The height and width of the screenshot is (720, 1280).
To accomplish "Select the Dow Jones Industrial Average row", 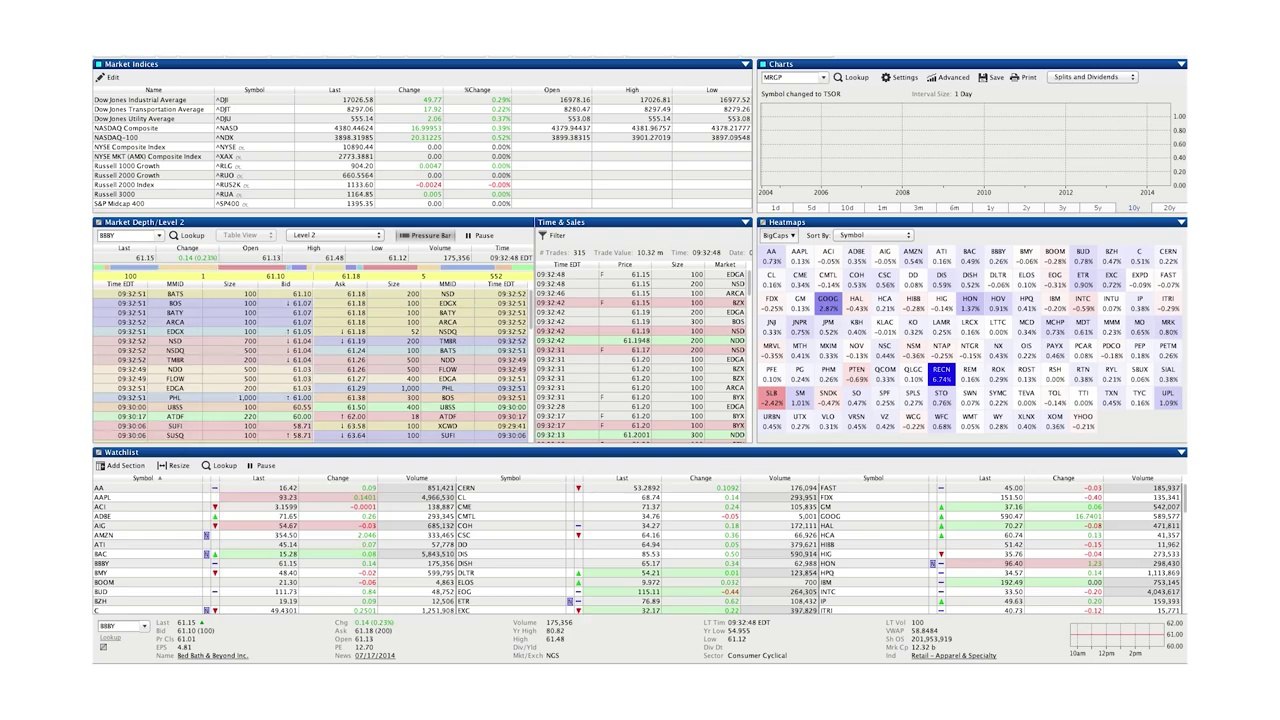I will (422, 100).
